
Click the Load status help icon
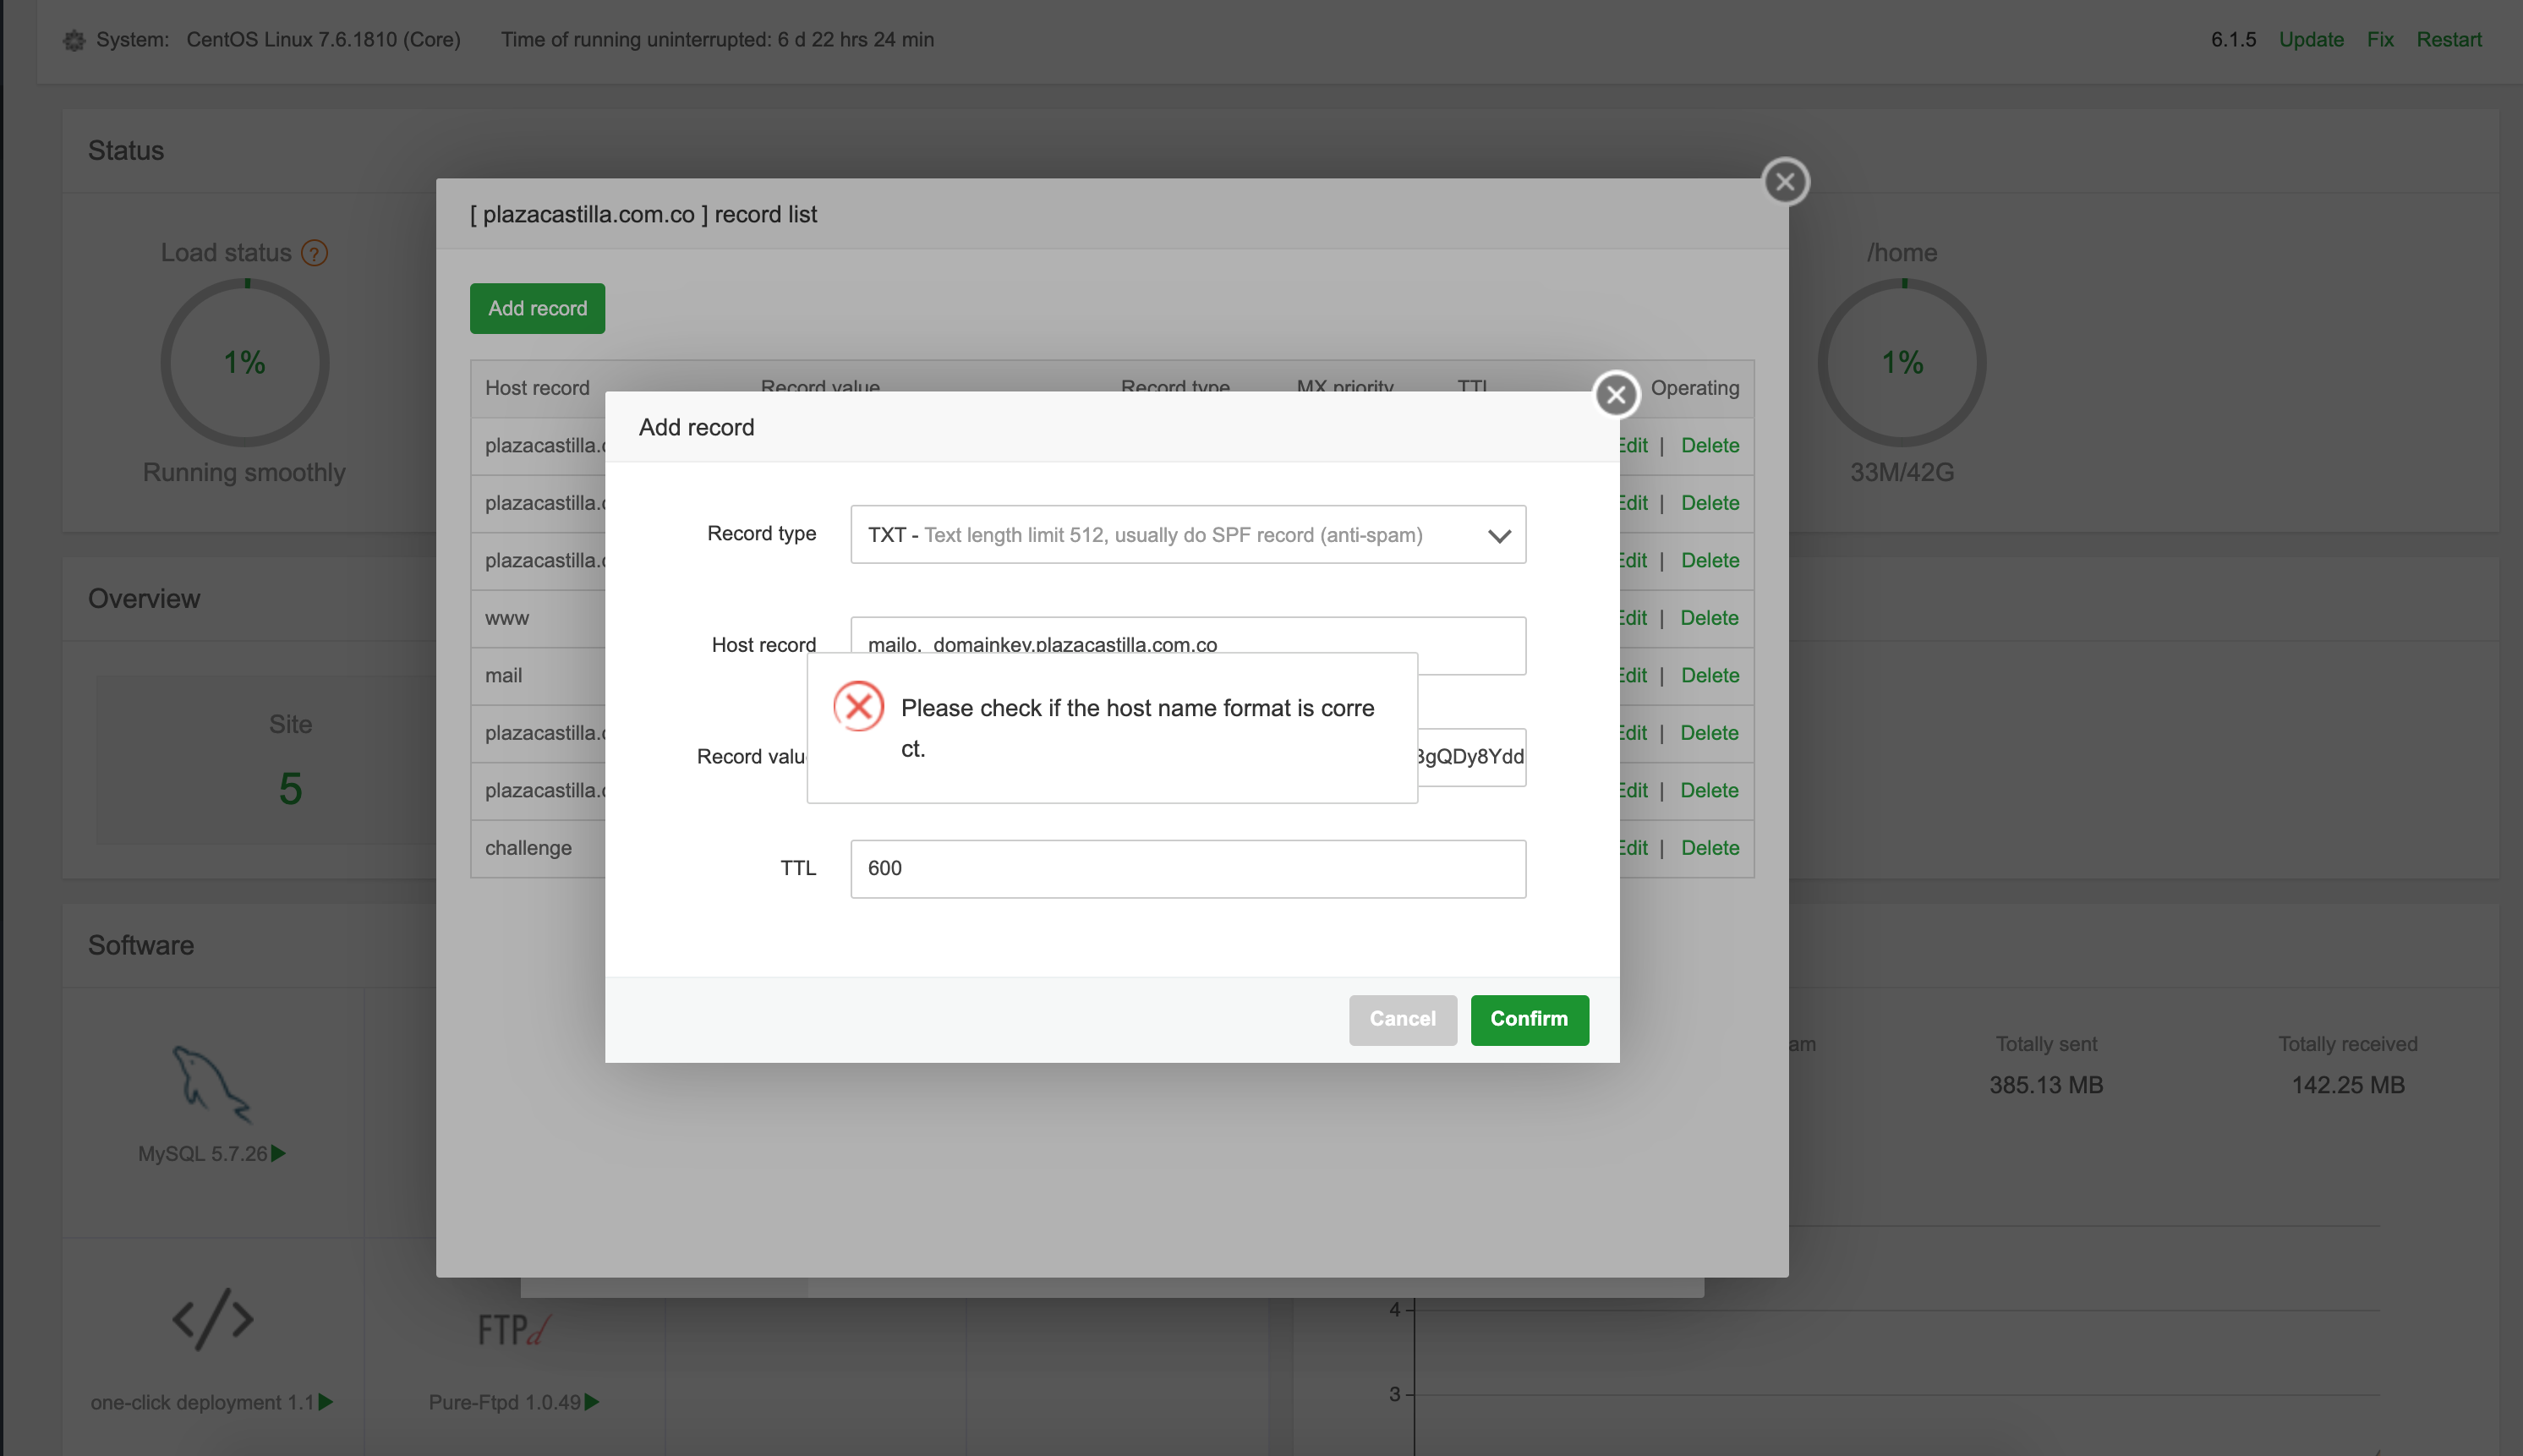point(314,253)
